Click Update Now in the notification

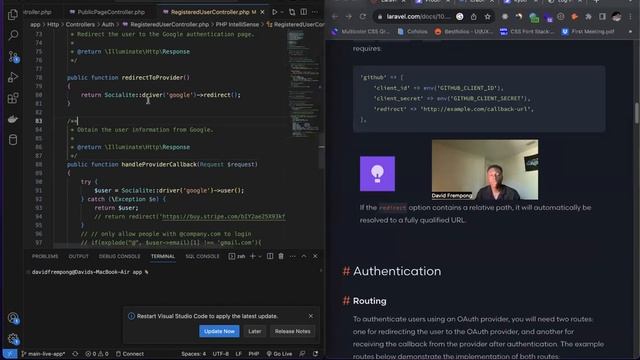pyautogui.click(x=219, y=331)
